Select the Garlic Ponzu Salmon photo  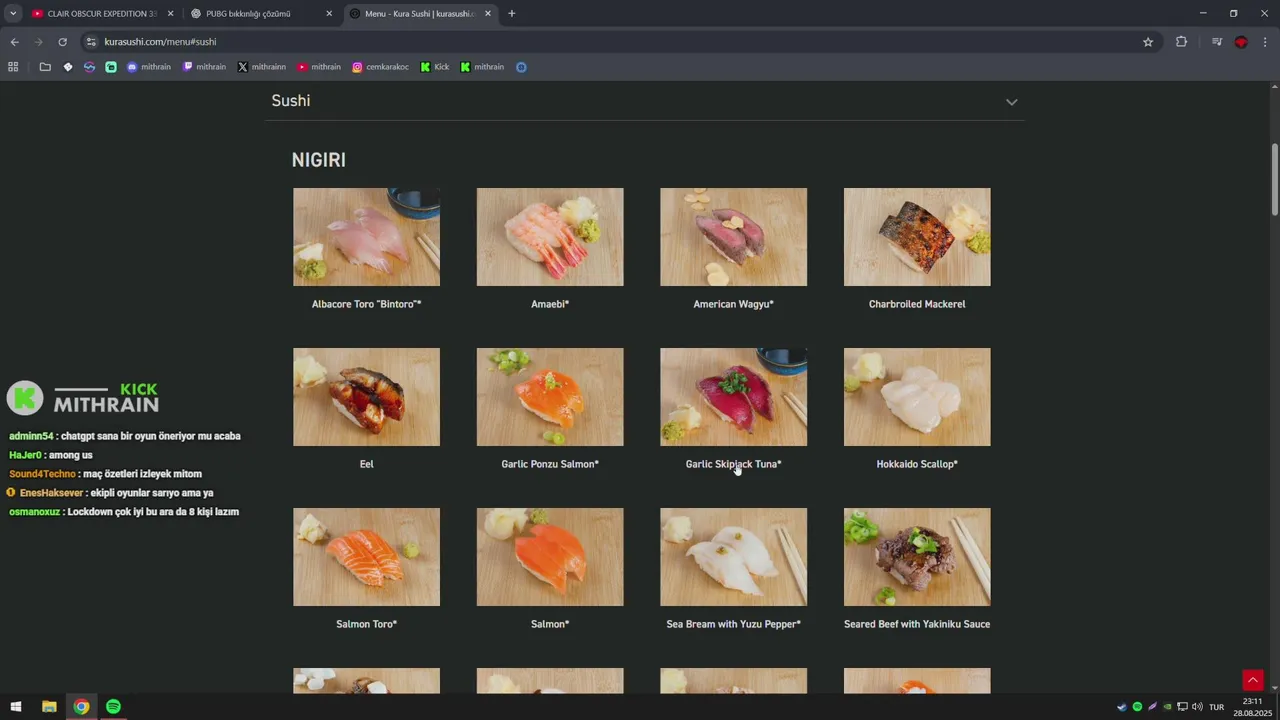550,397
